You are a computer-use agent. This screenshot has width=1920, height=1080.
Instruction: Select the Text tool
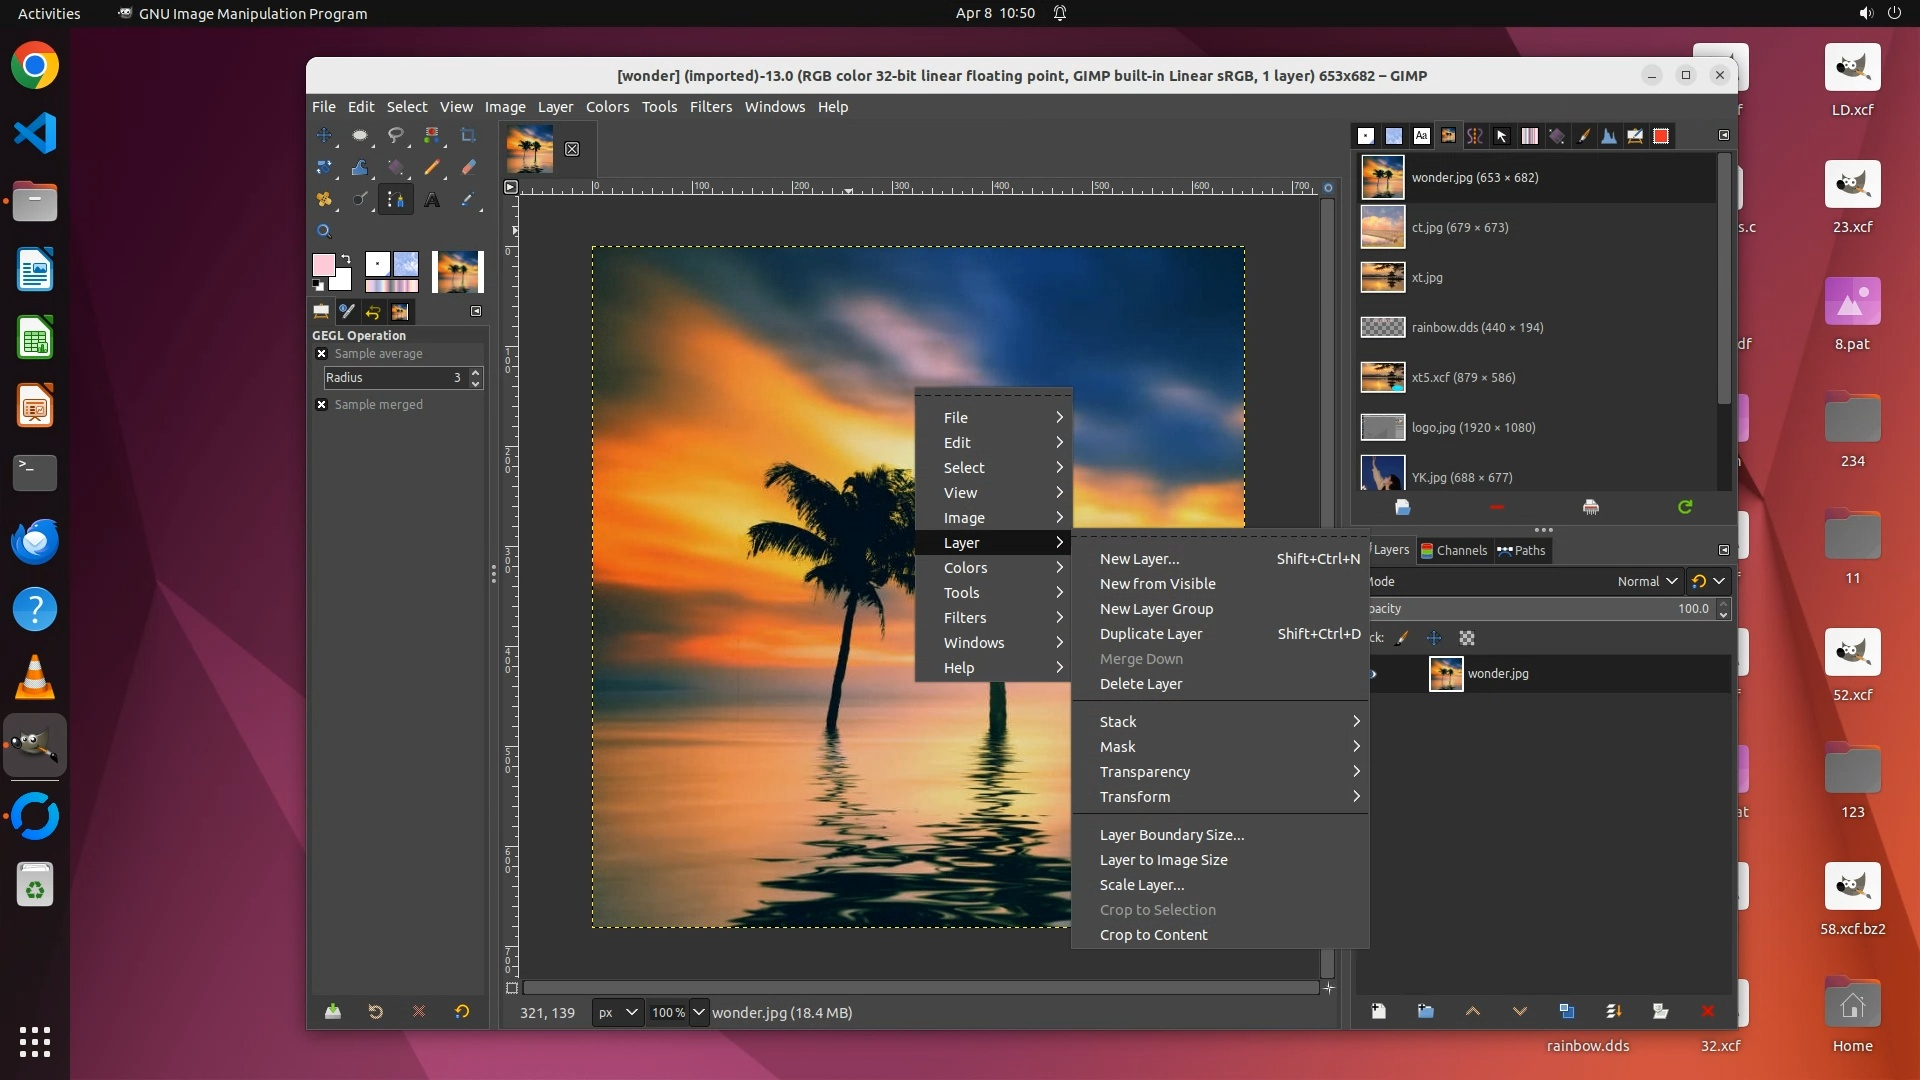click(432, 200)
